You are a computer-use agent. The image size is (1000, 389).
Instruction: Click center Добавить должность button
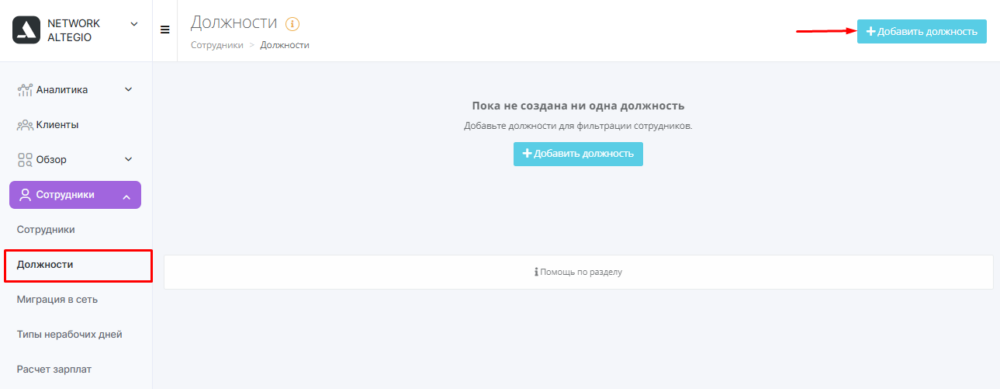578,154
